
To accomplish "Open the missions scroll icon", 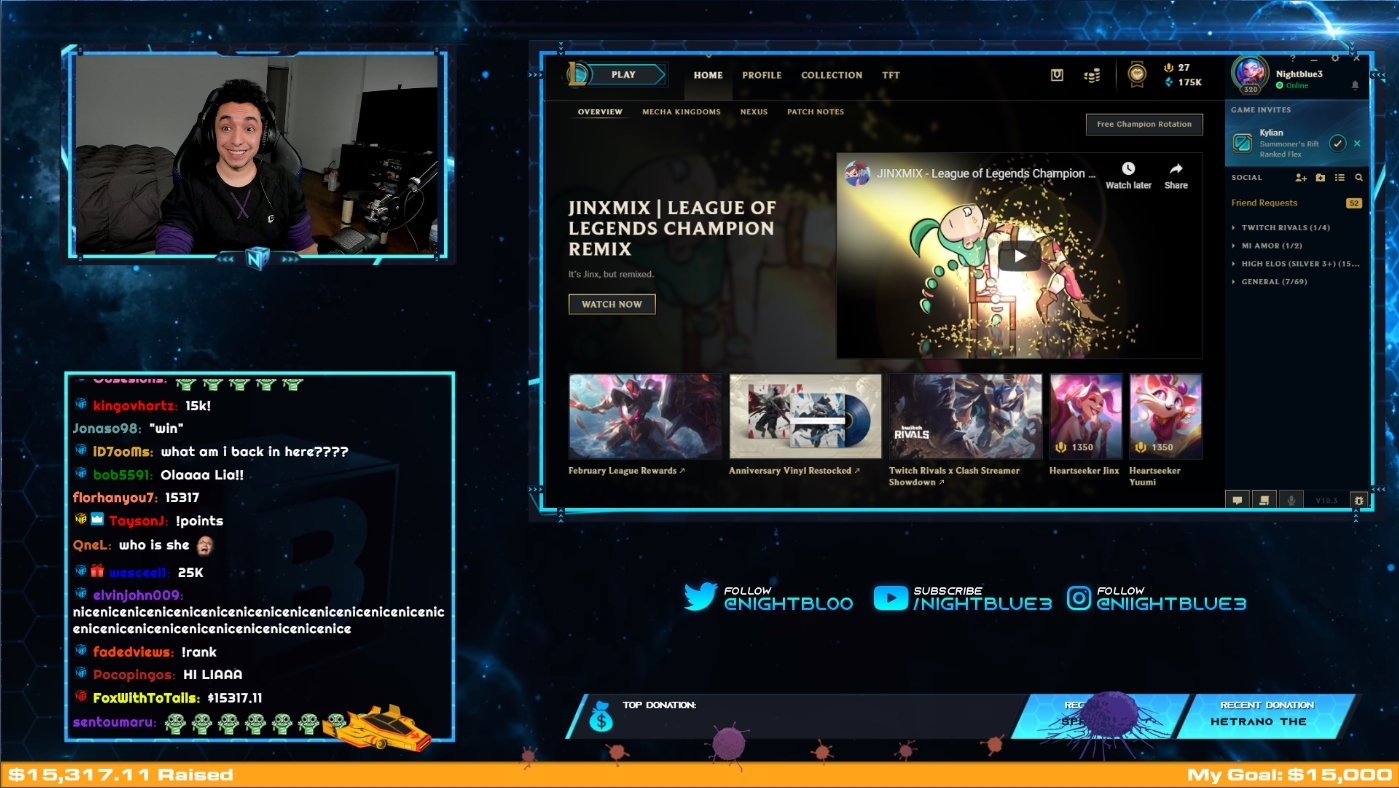I will click(x=1264, y=500).
